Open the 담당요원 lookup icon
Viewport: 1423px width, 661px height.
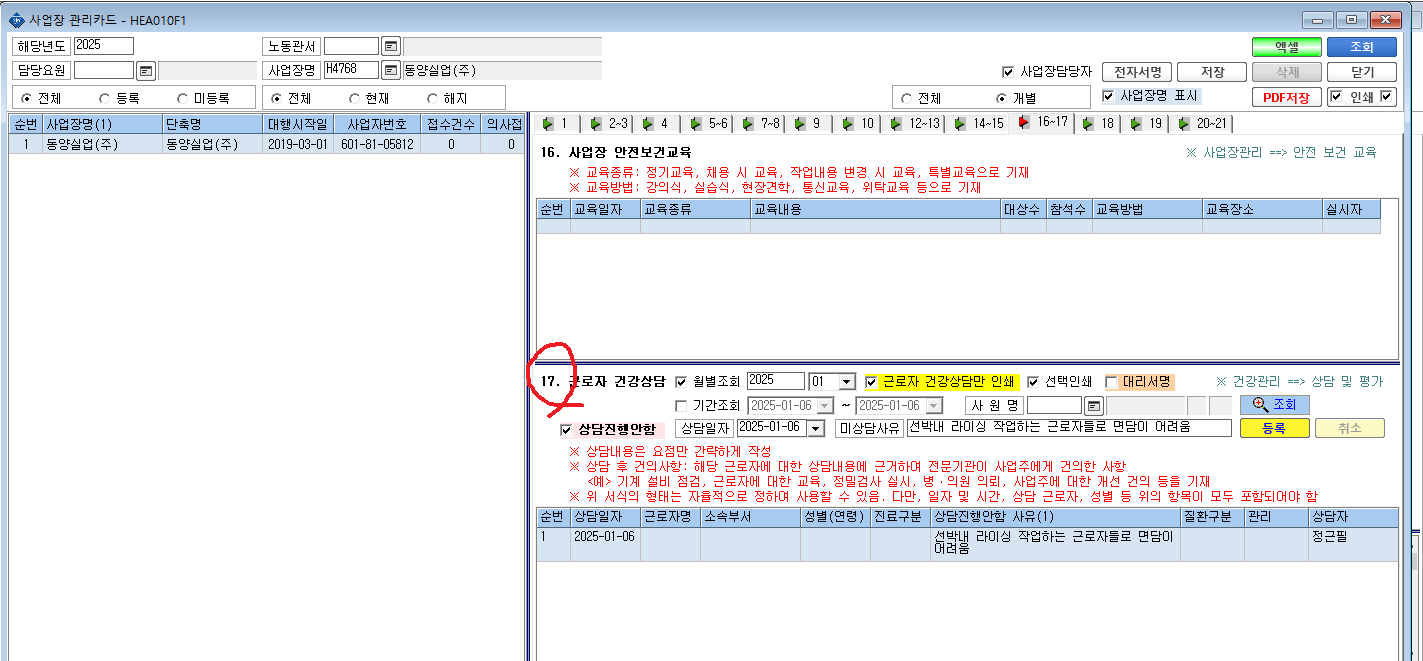pyautogui.click(x=146, y=70)
